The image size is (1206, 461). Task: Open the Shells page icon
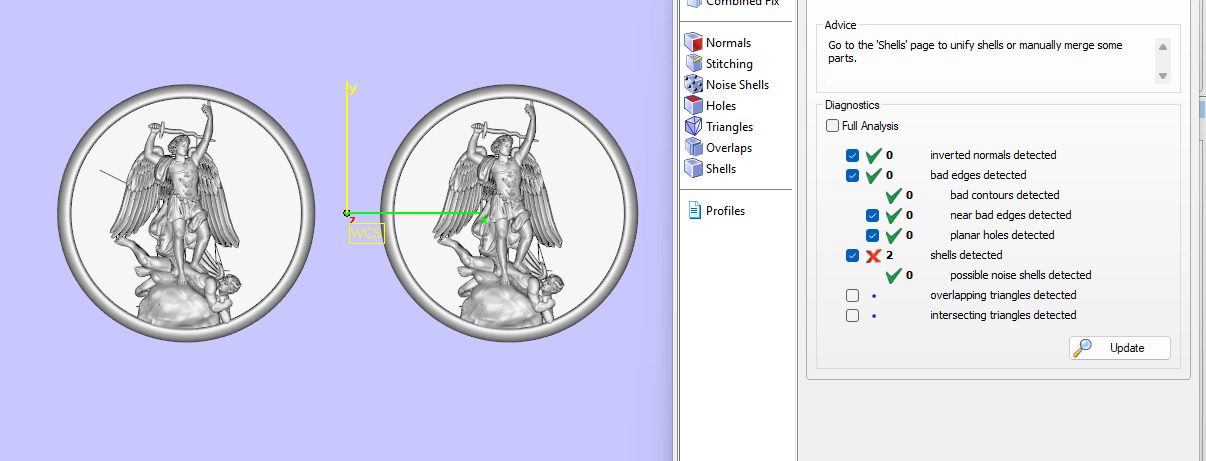pos(693,168)
